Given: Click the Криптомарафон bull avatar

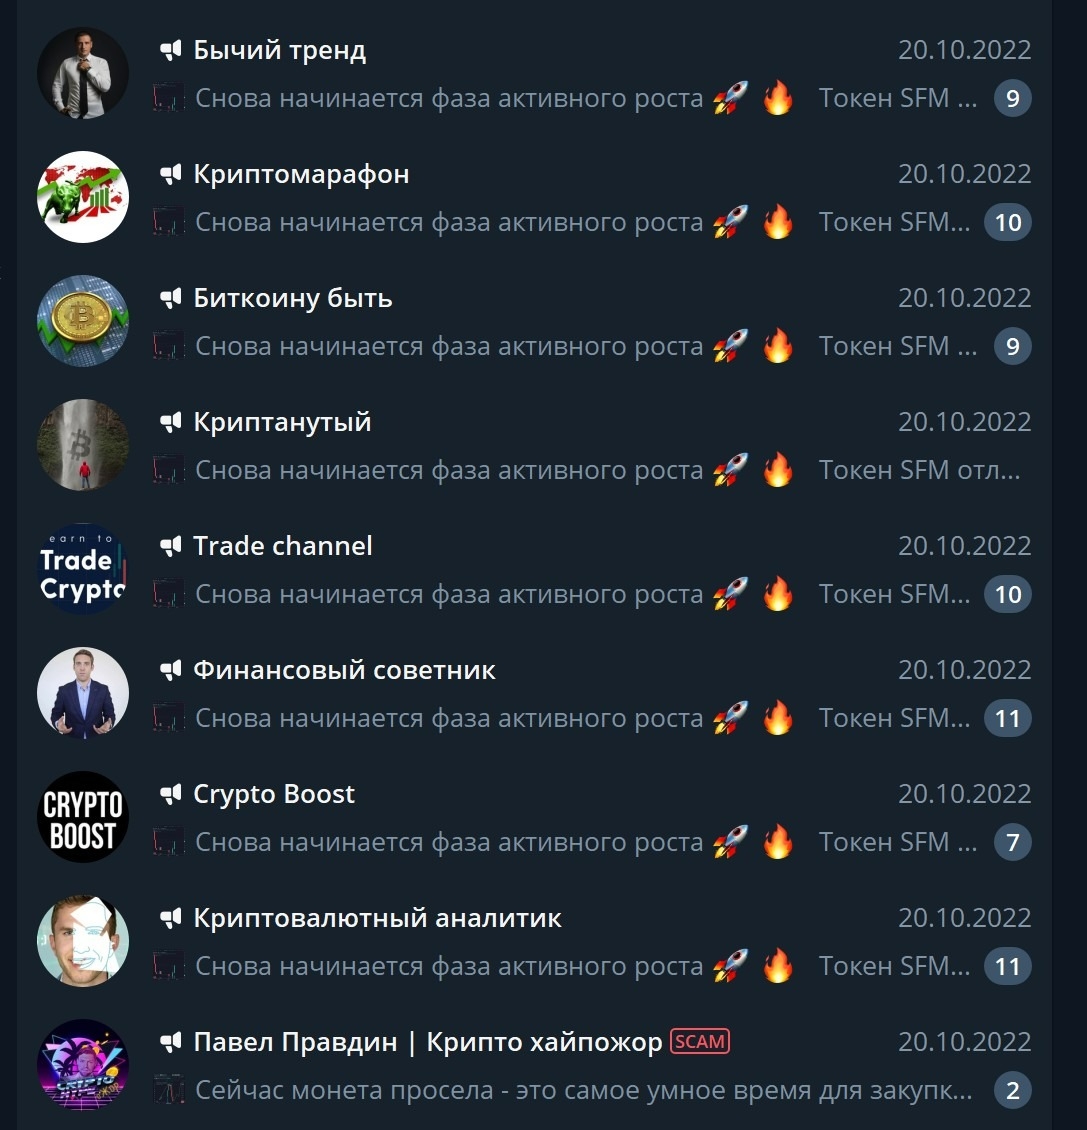Looking at the screenshot, I should pyautogui.click(x=83, y=197).
